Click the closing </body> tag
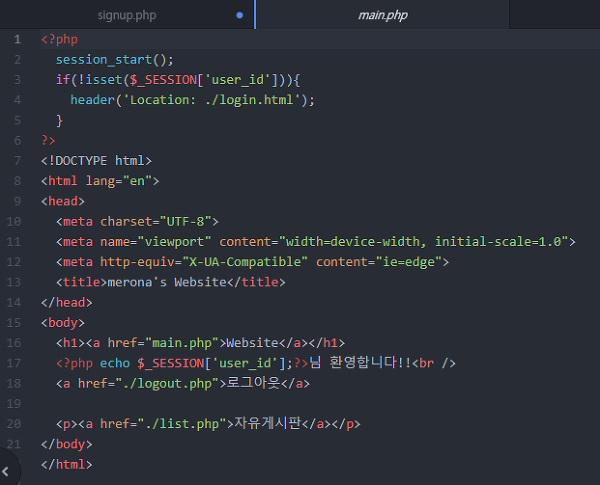Viewport: 600px width, 485px height. [67, 444]
